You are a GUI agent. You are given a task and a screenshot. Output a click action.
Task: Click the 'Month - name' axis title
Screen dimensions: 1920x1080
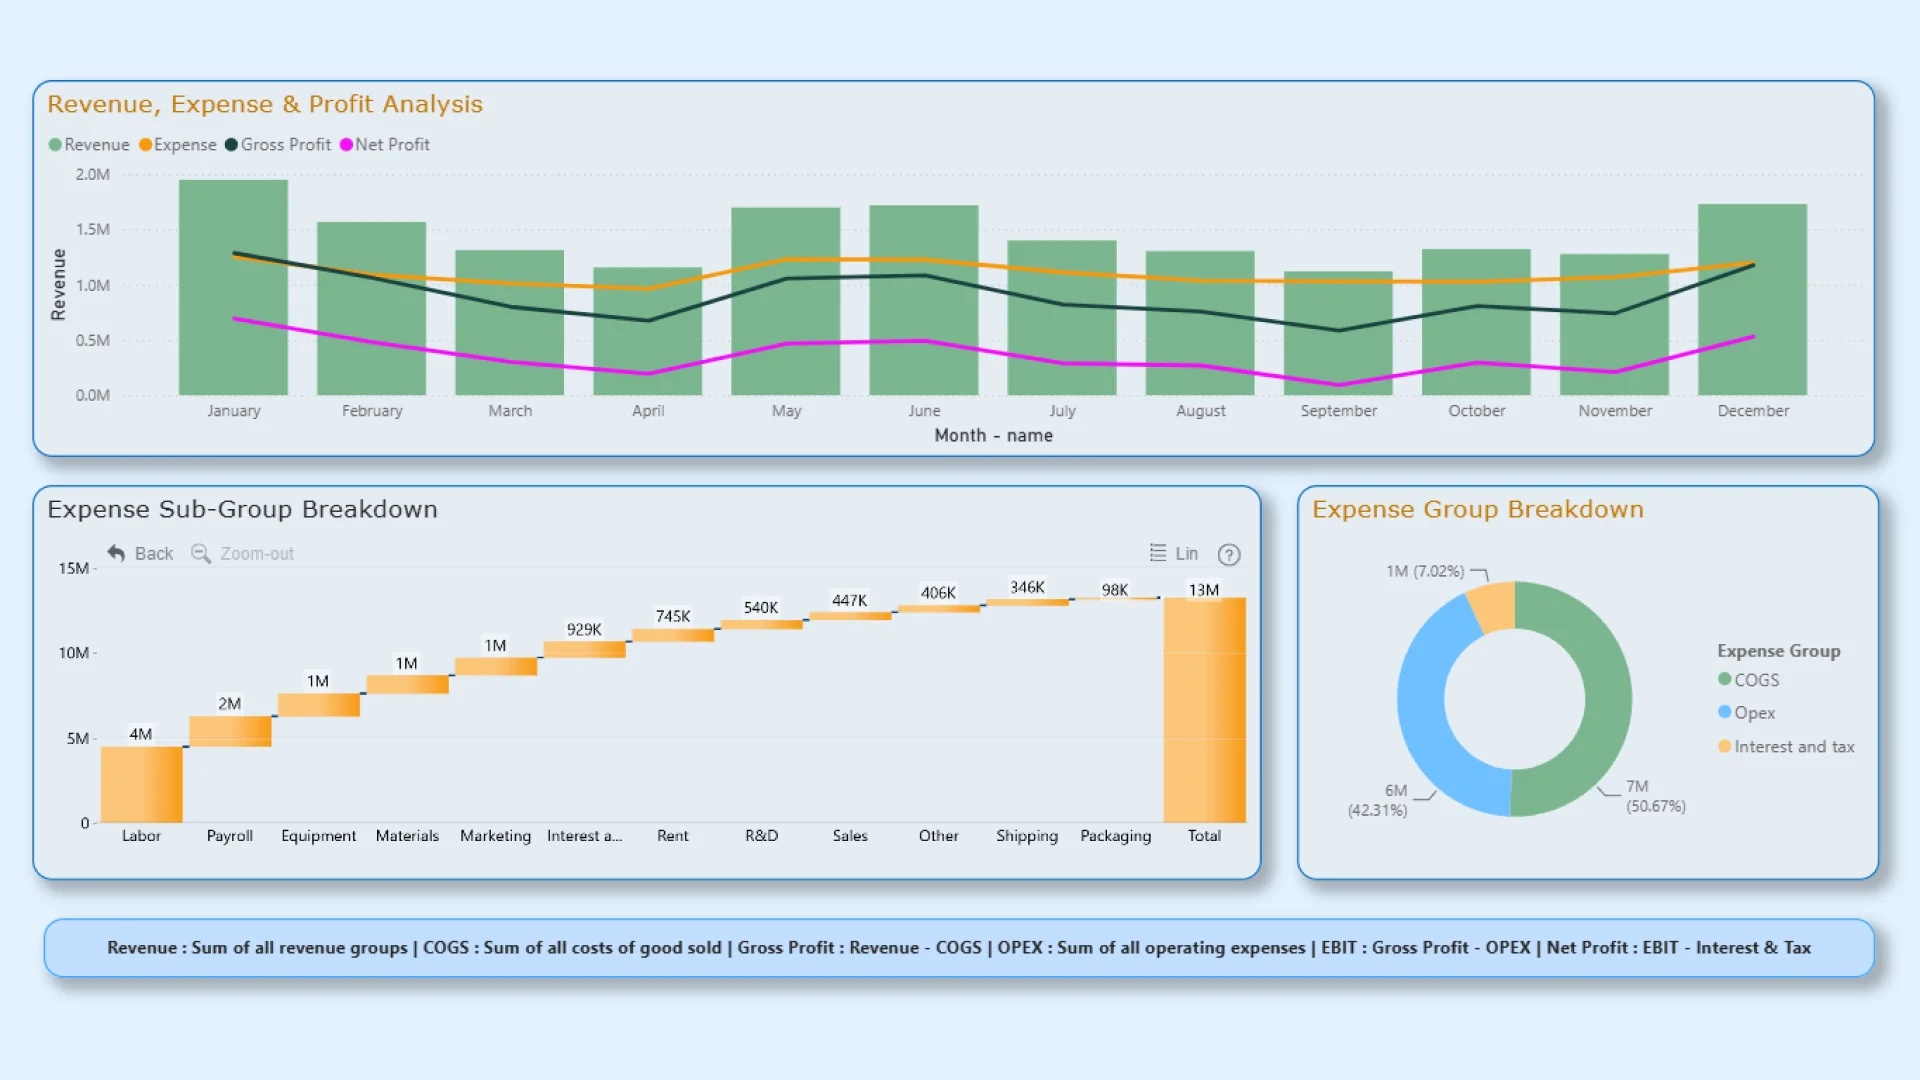[x=993, y=436]
